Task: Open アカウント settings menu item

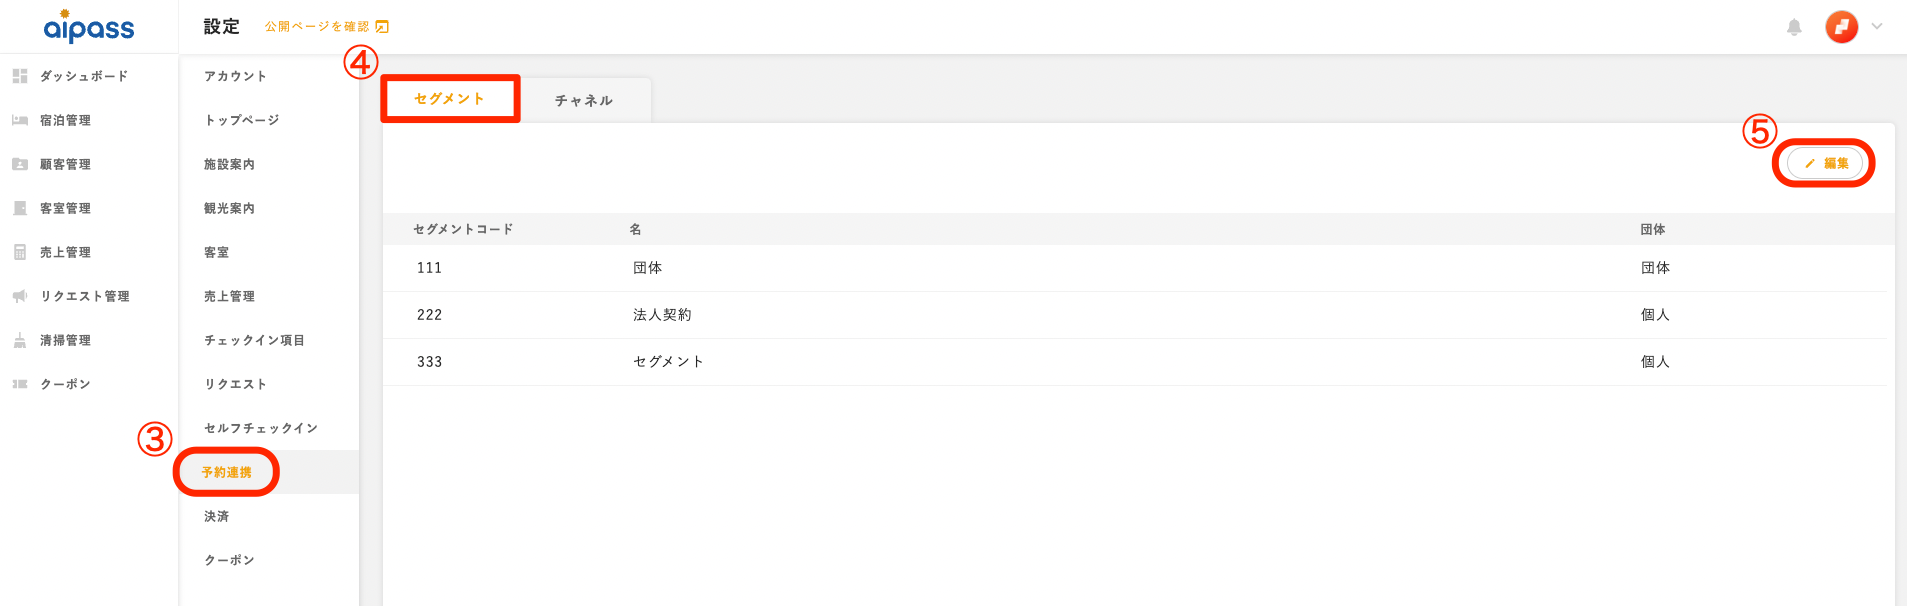Action: [x=235, y=76]
